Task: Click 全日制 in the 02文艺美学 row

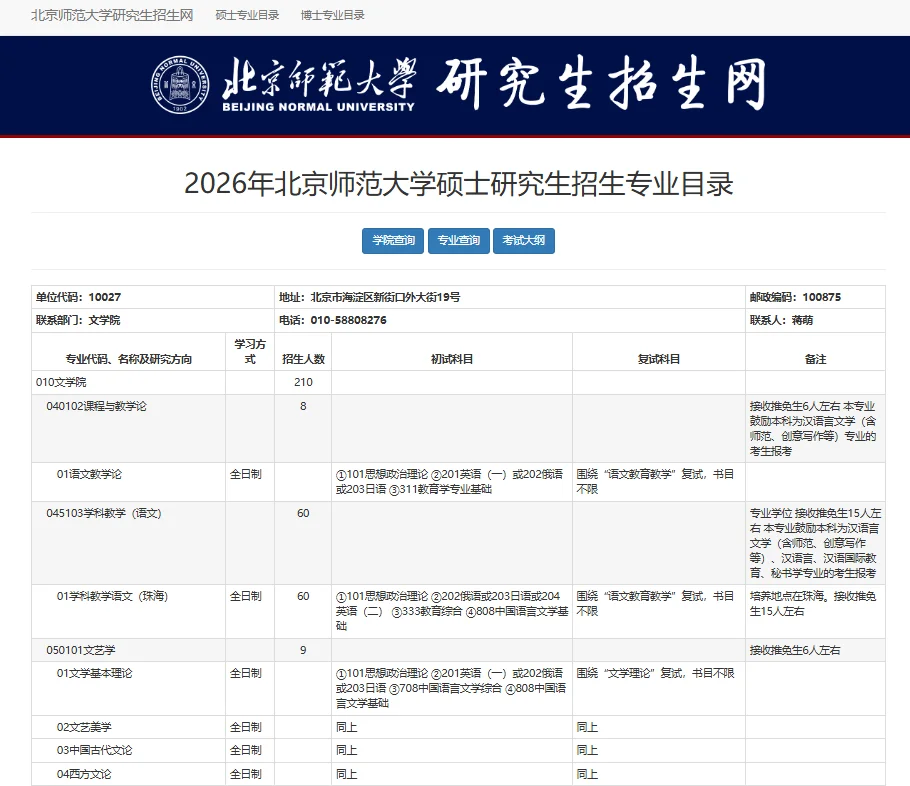Action: click(x=245, y=727)
